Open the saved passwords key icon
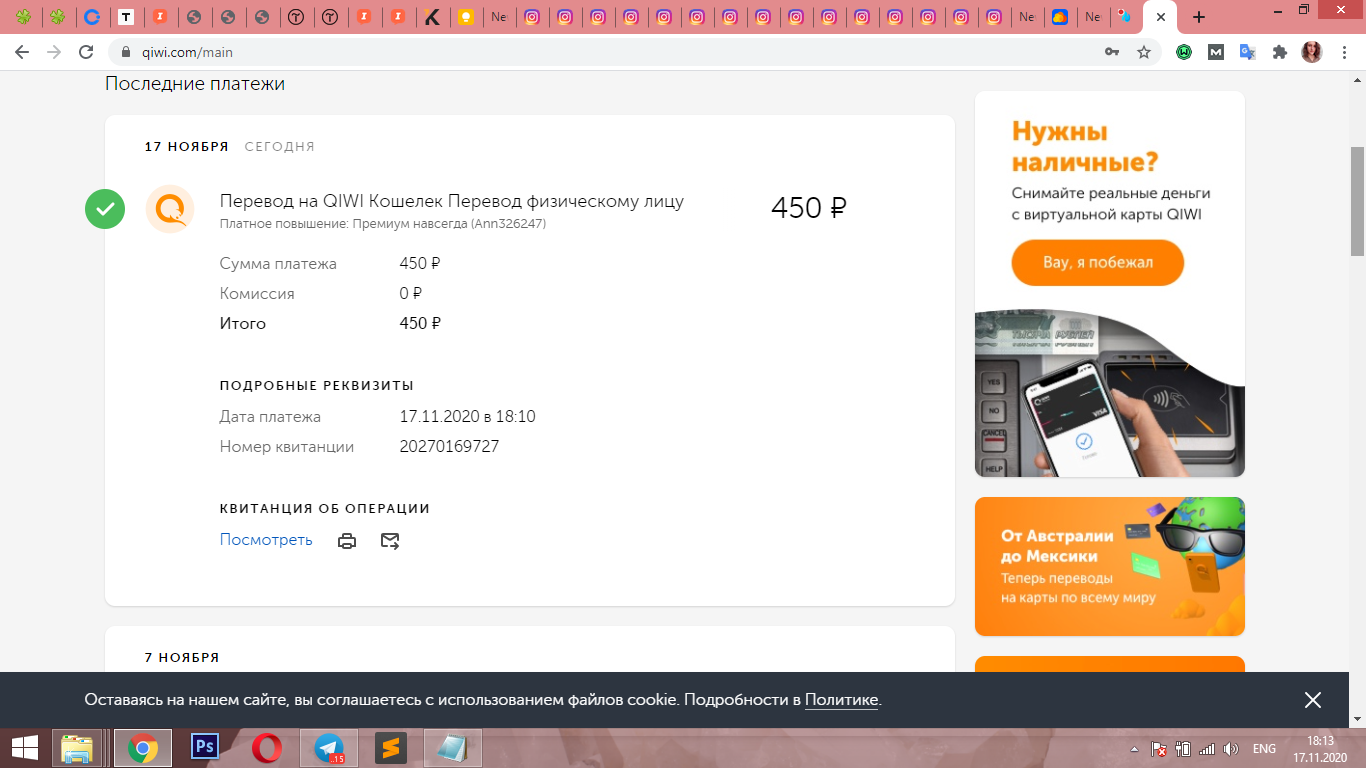The height and width of the screenshot is (768, 1366). (x=1112, y=52)
